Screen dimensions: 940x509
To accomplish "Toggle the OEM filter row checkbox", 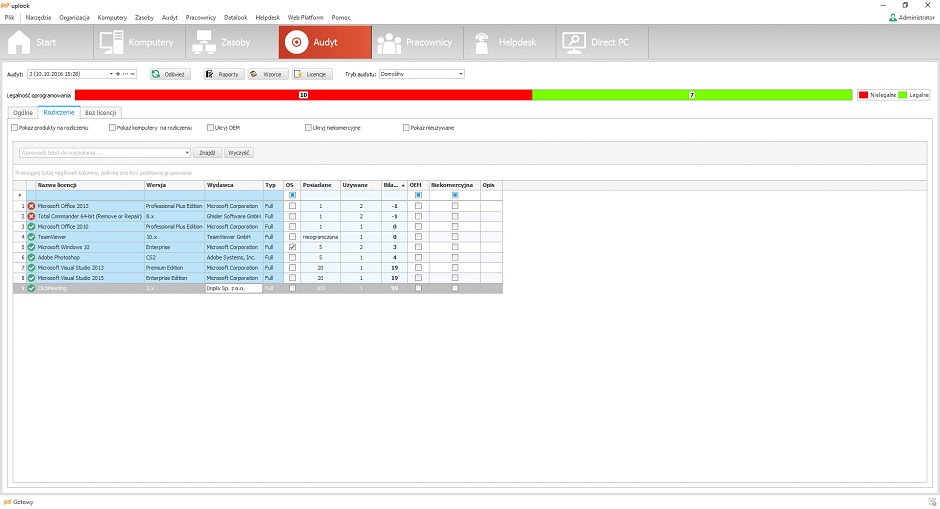I will (x=418, y=195).
